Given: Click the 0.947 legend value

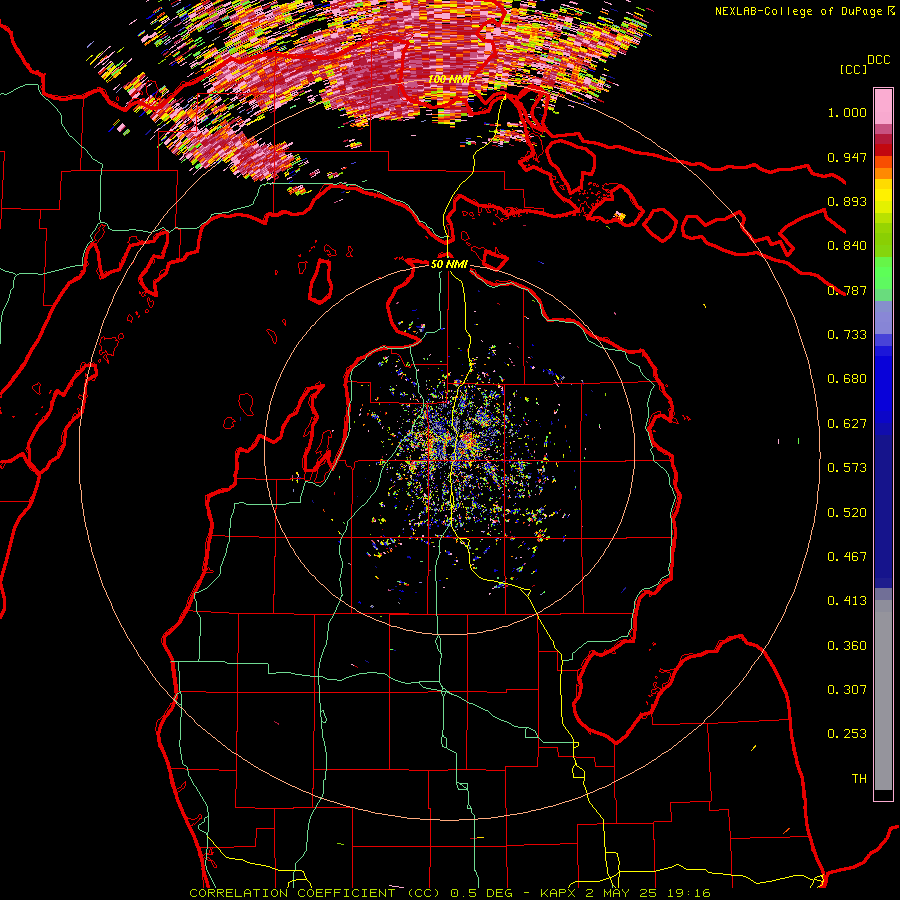Looking at the screenshot, I should click(x=847, y=157).
